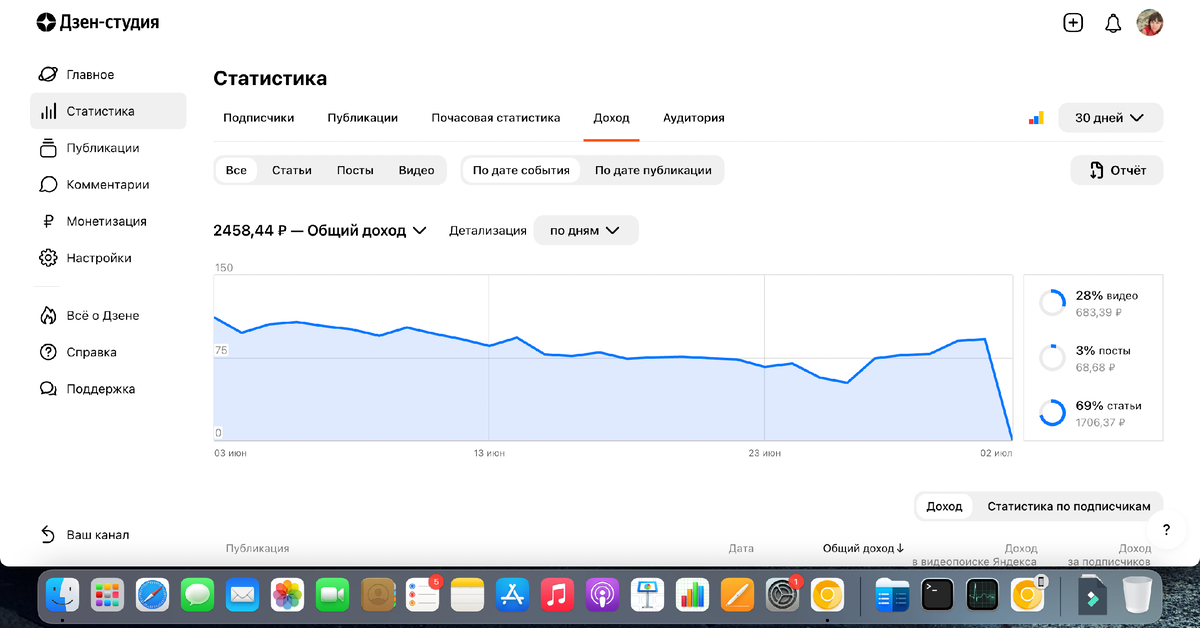Image resolution: width=1200 pixels, height=628 pixels.
Task: Click the Монетизация ruble icon
Action: (48, 221)
